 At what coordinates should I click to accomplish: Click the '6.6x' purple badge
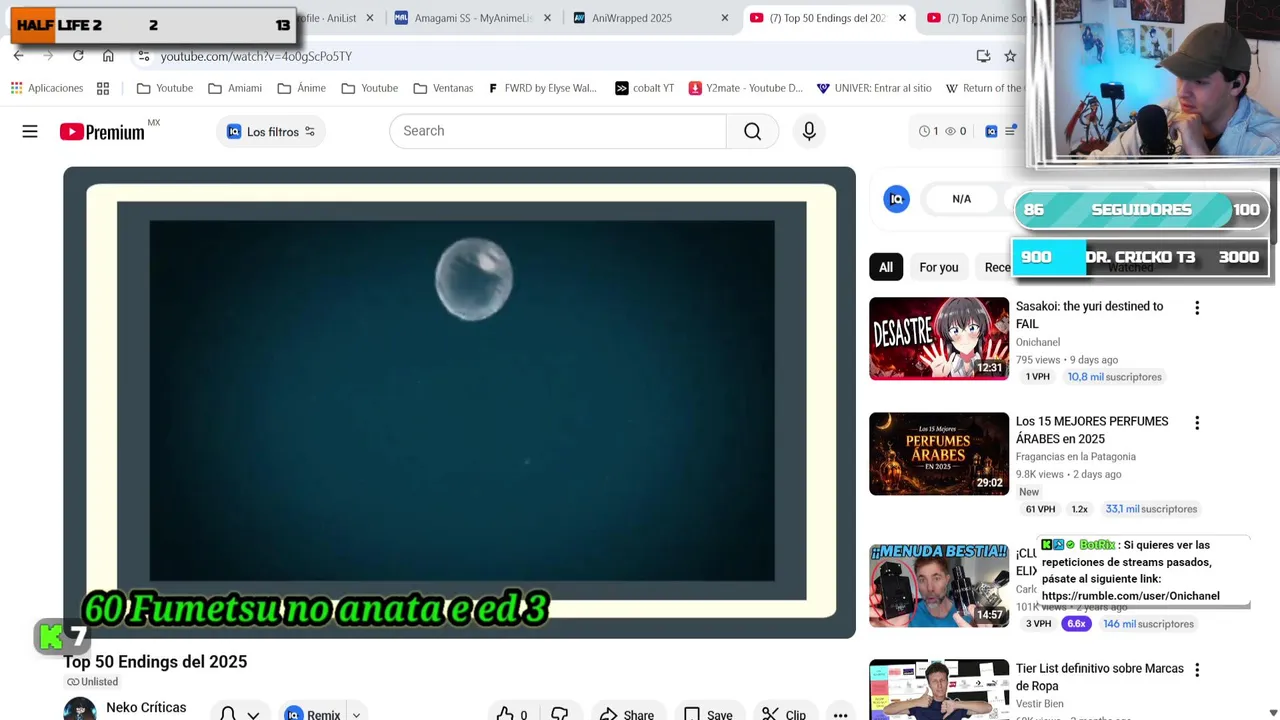click(x=1076, y=624)
